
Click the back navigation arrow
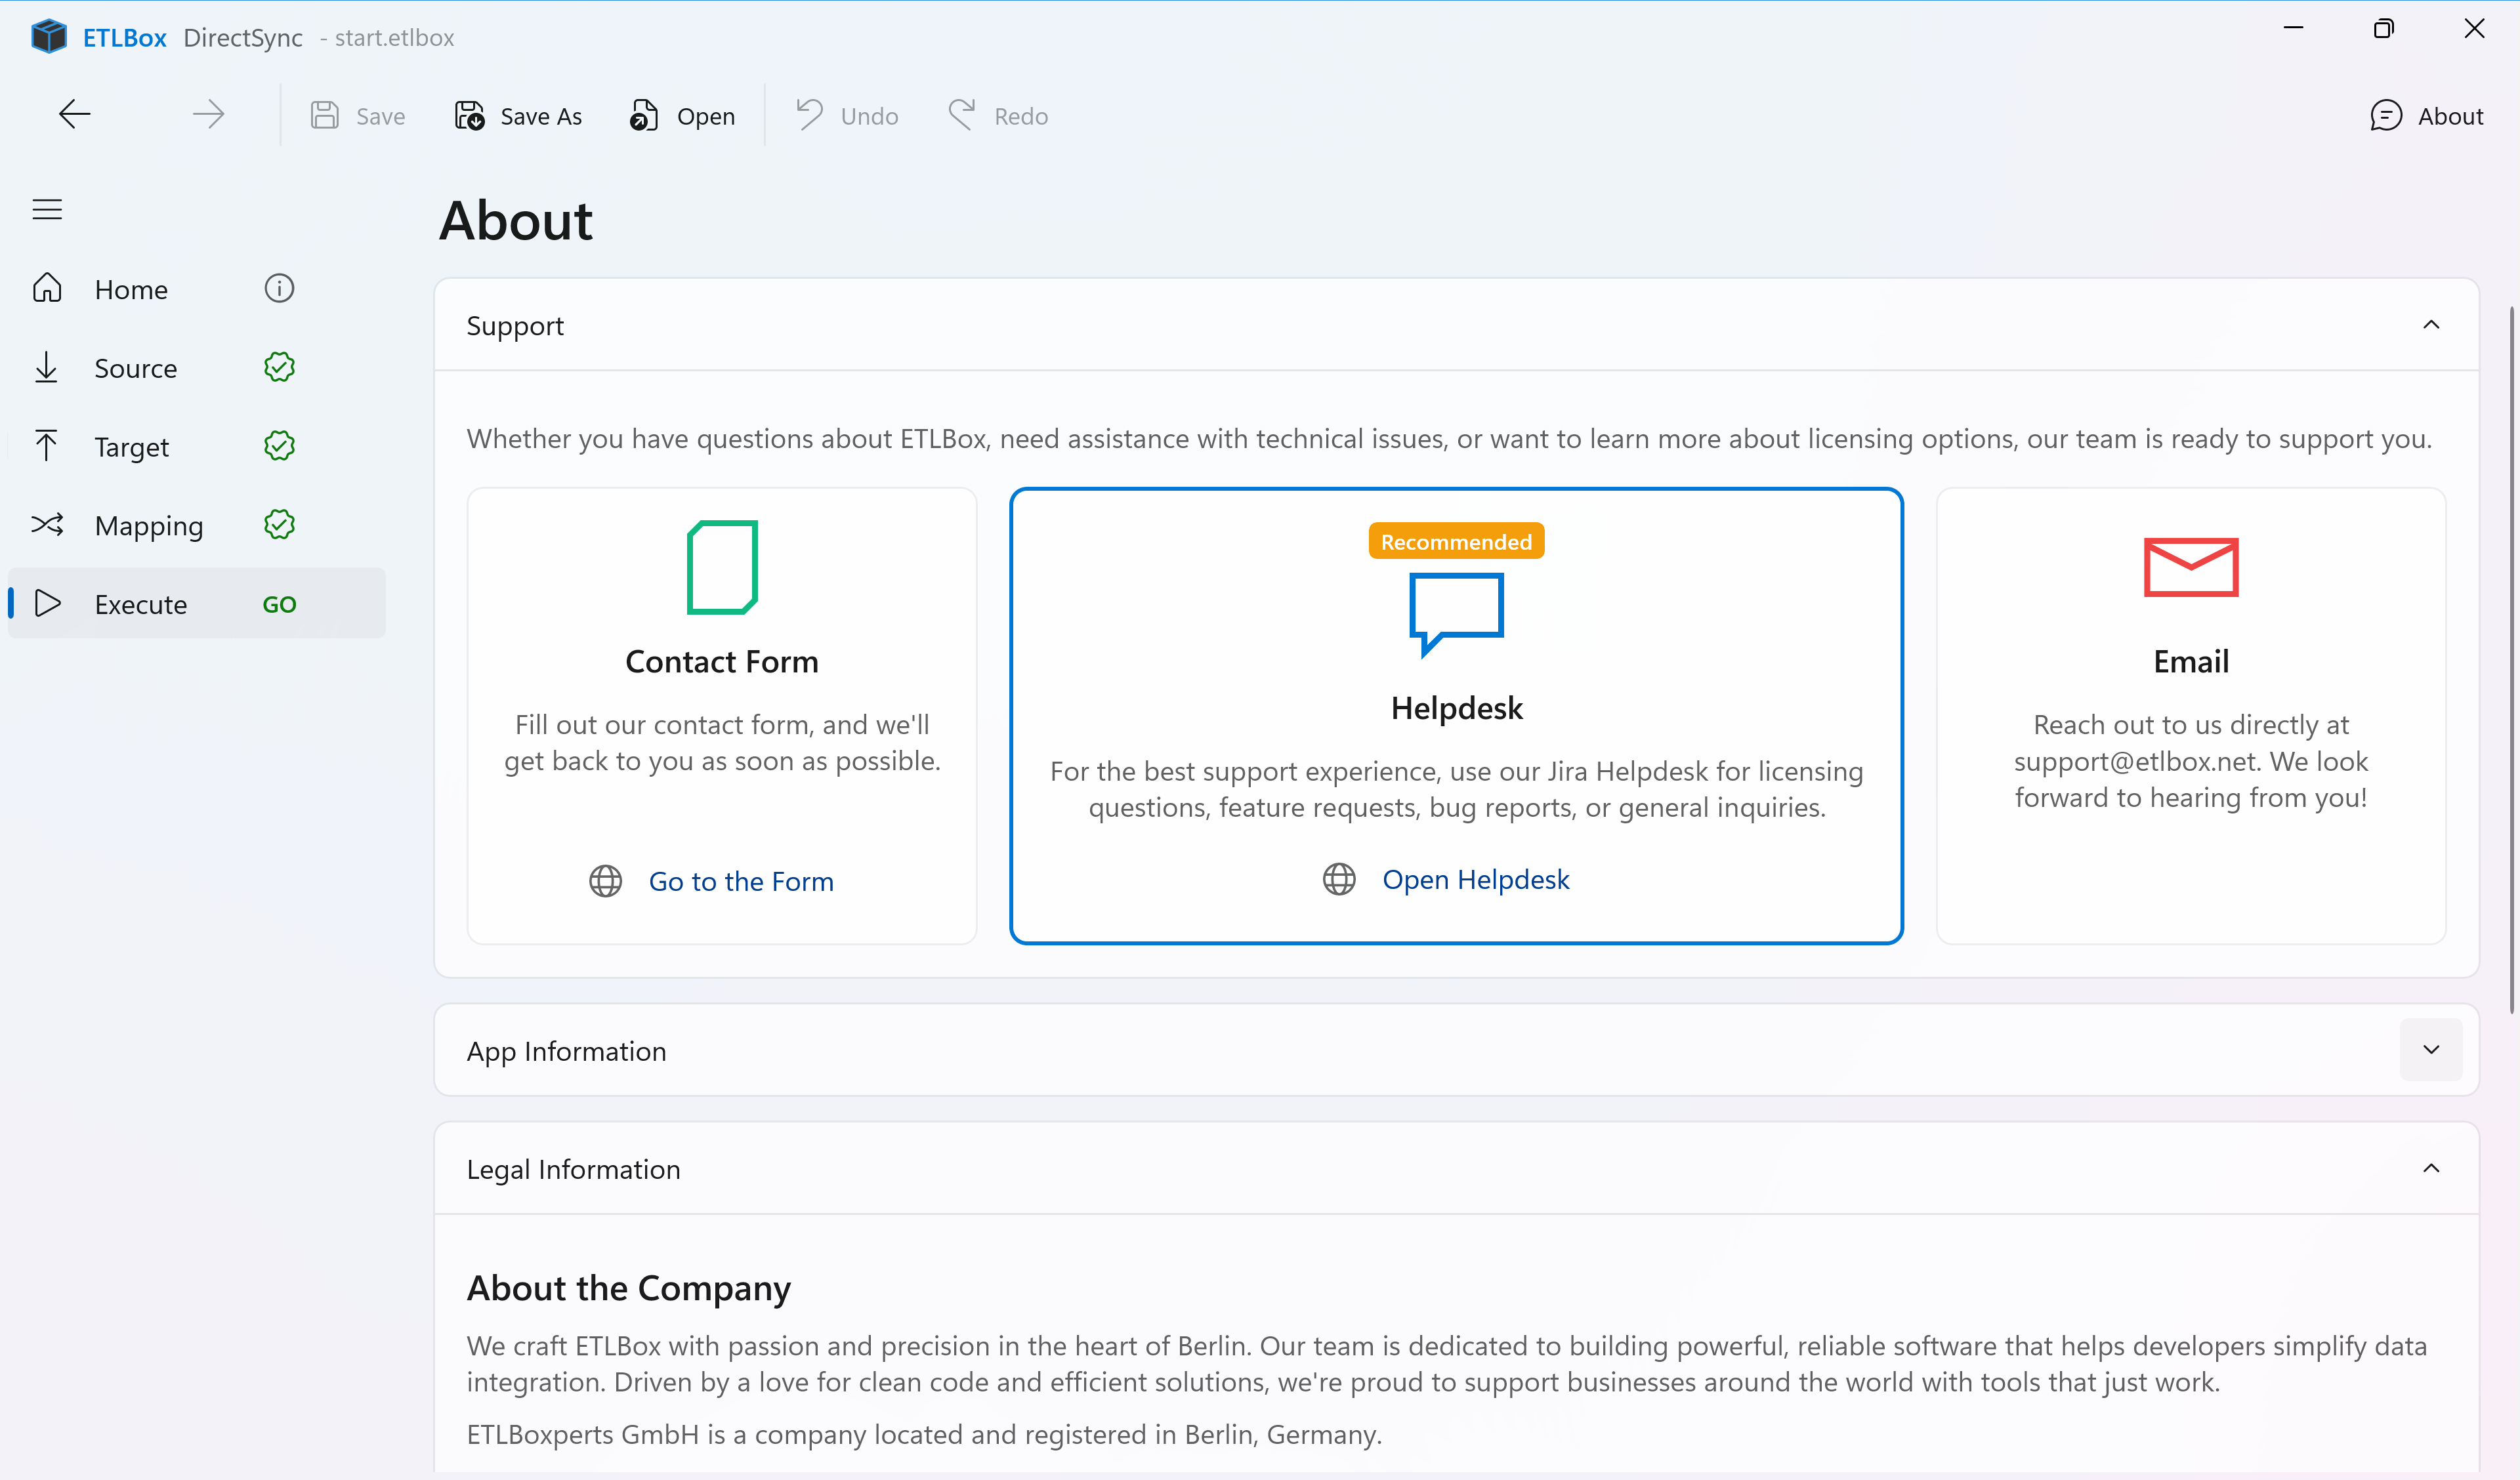click(x=74, y=113)
